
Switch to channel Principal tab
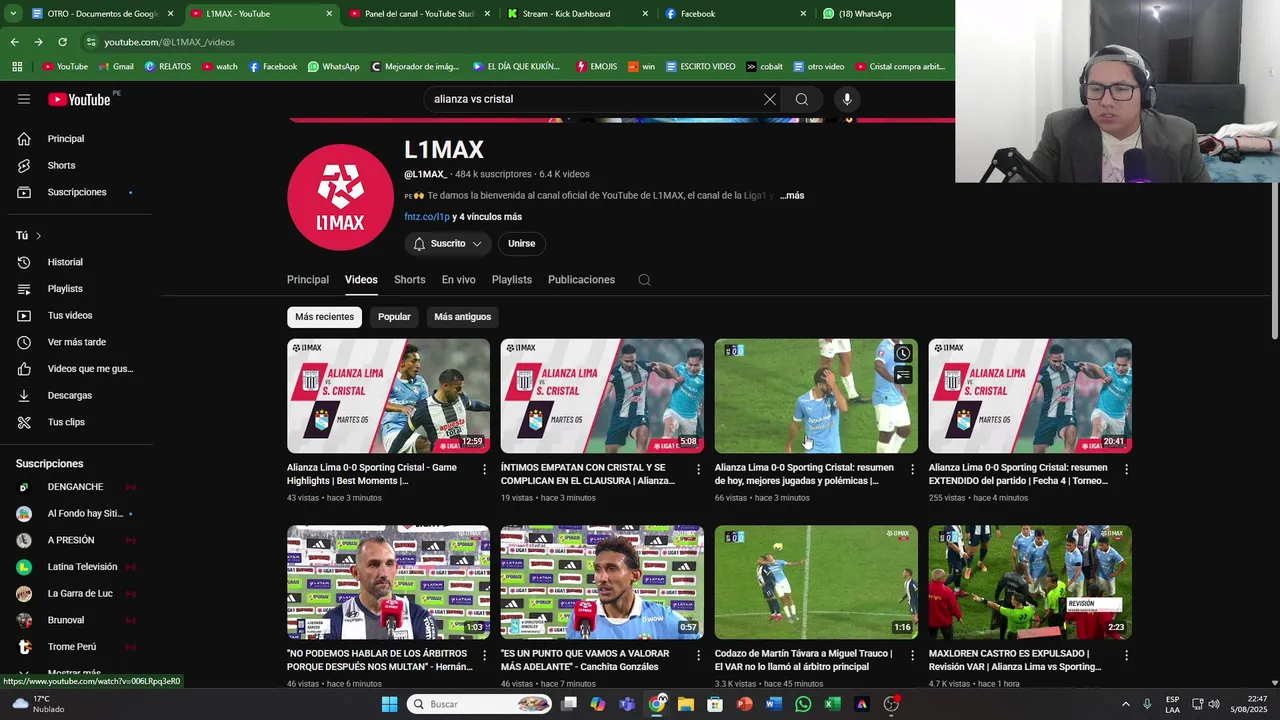308,280
